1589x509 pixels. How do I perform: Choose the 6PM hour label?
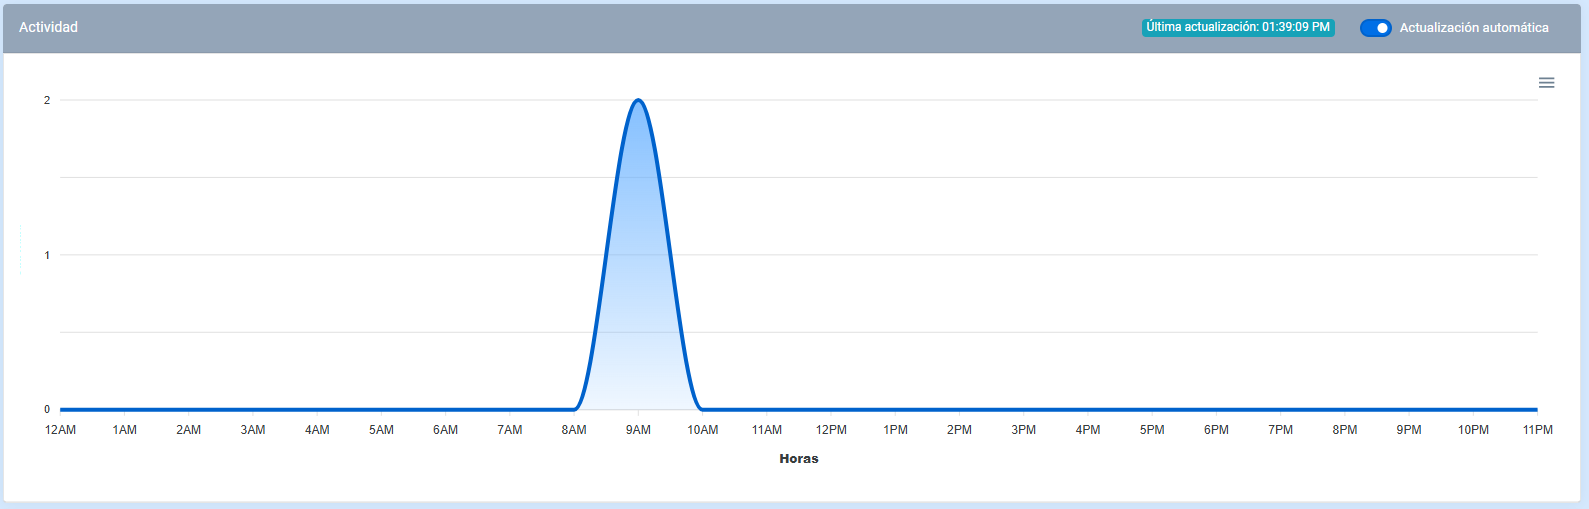(1216, 430)
